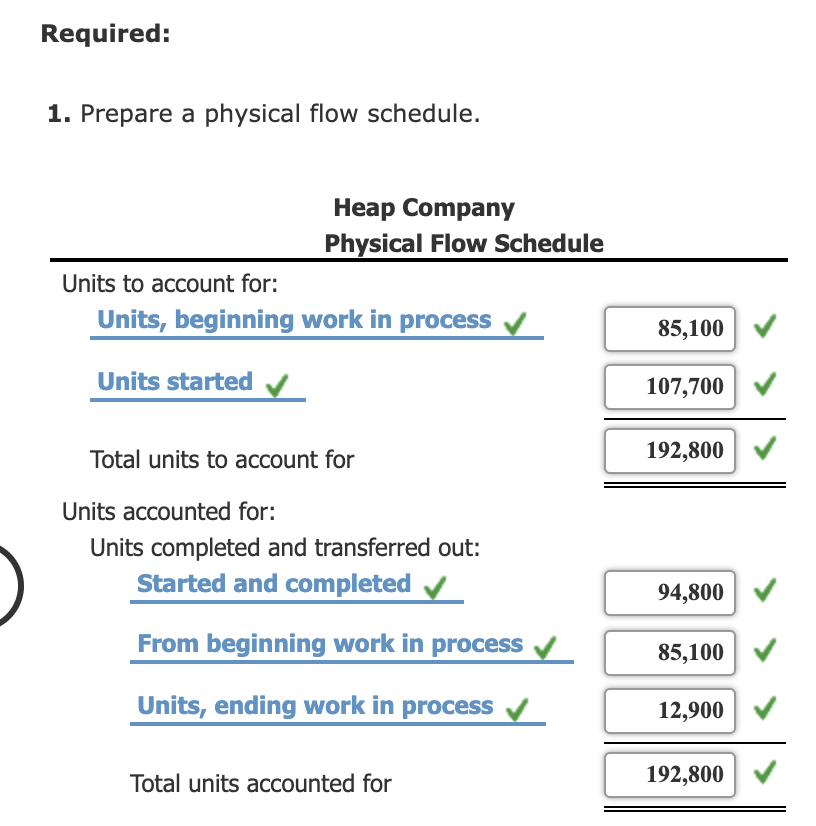Select the 107,700 units started input box
This screenshot has width=816, height=826.
tap(670, 387)
